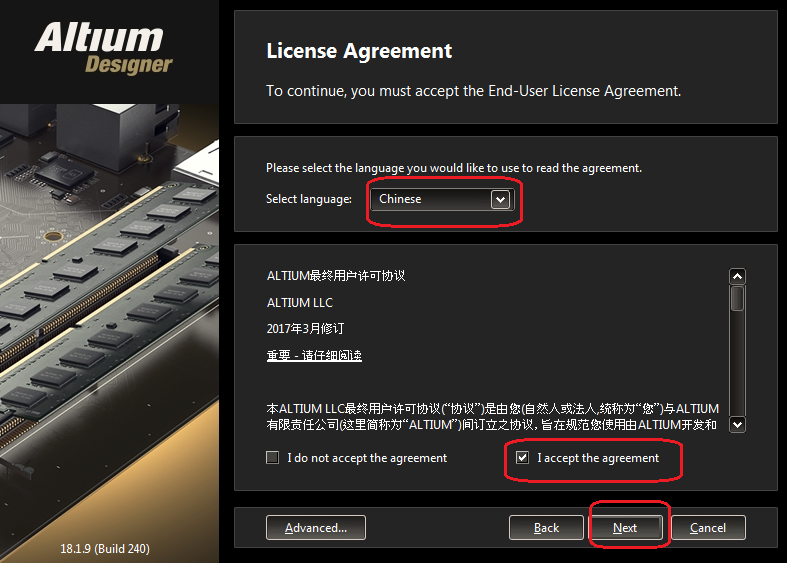
Task: Click the Altium Designer logo
Action: click(104, 48)
